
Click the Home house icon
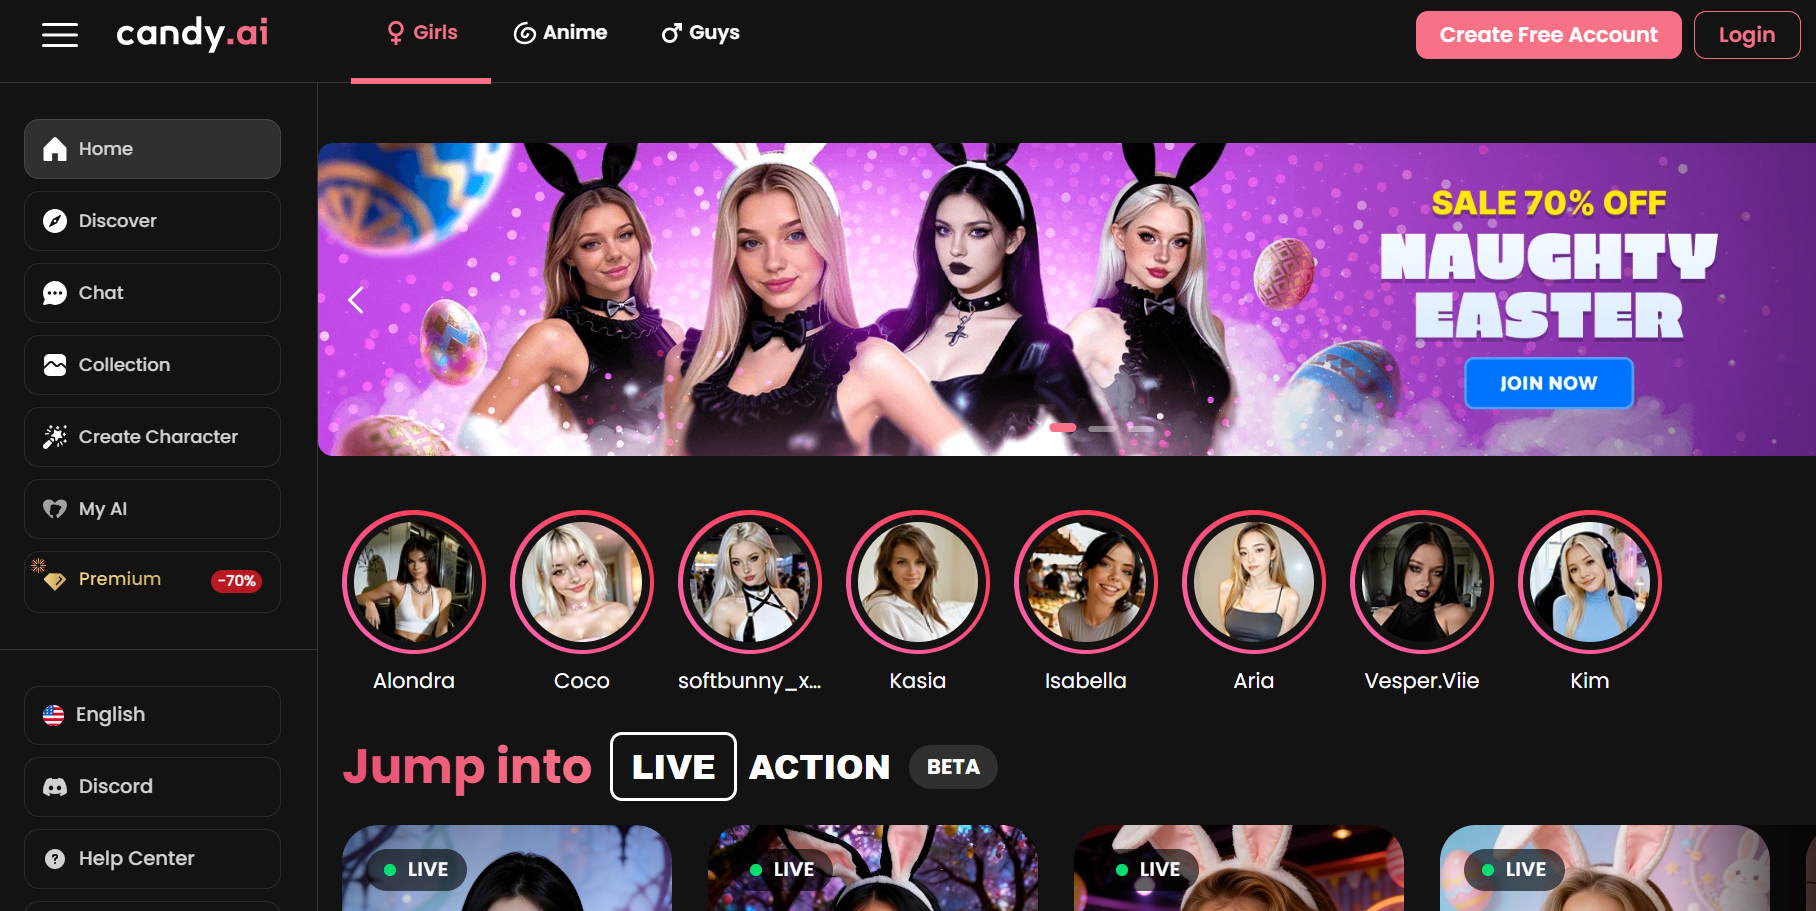click(55, 149)
